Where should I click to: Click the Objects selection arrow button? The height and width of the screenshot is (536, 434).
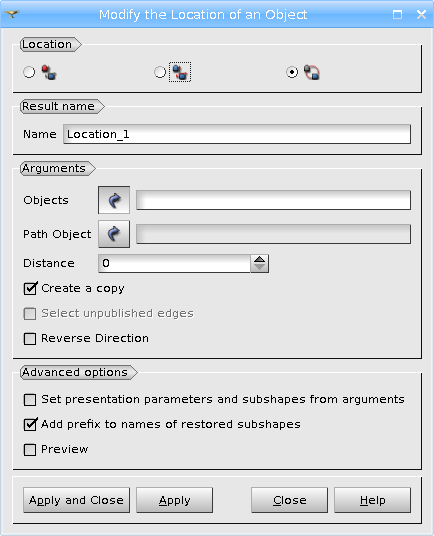(114, 200)
